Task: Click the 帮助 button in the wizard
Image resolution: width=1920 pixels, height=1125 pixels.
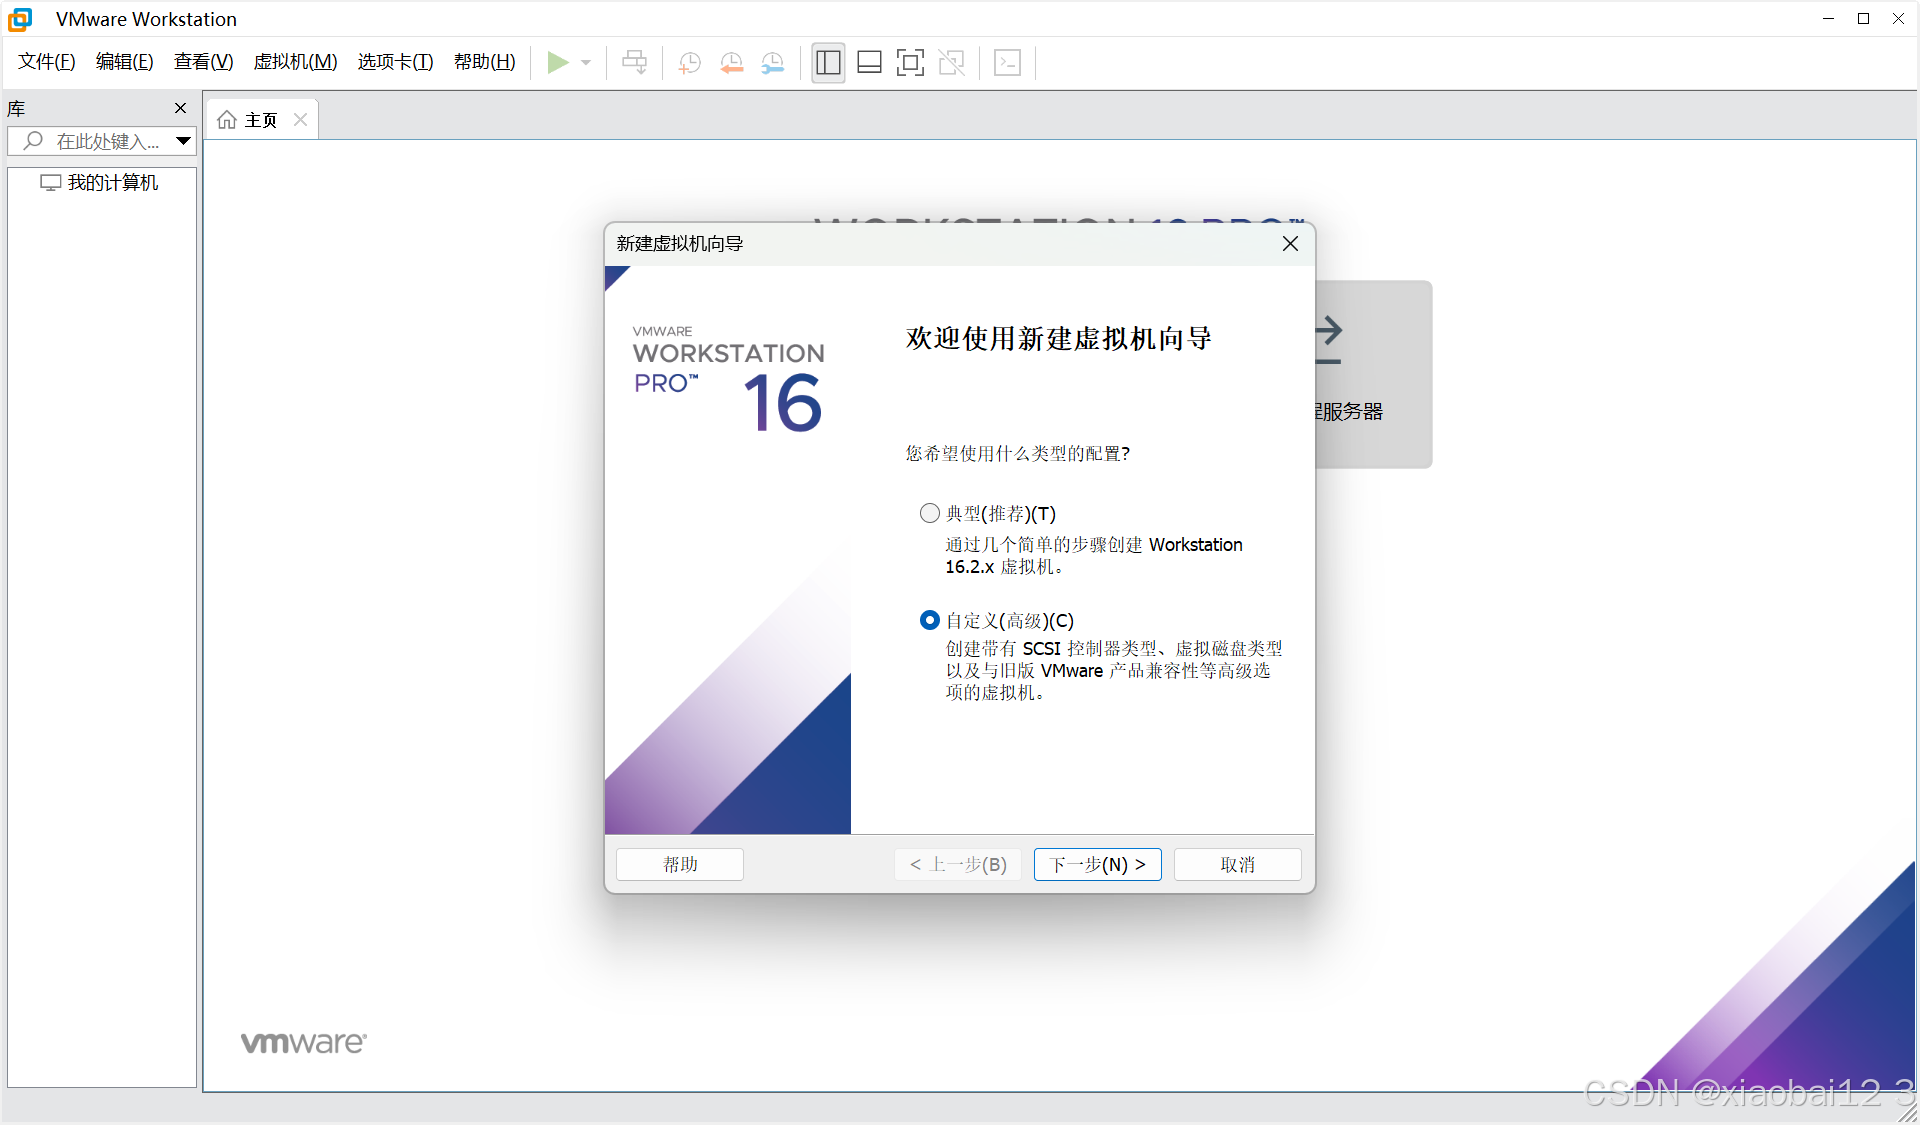Action: point(680,864)
